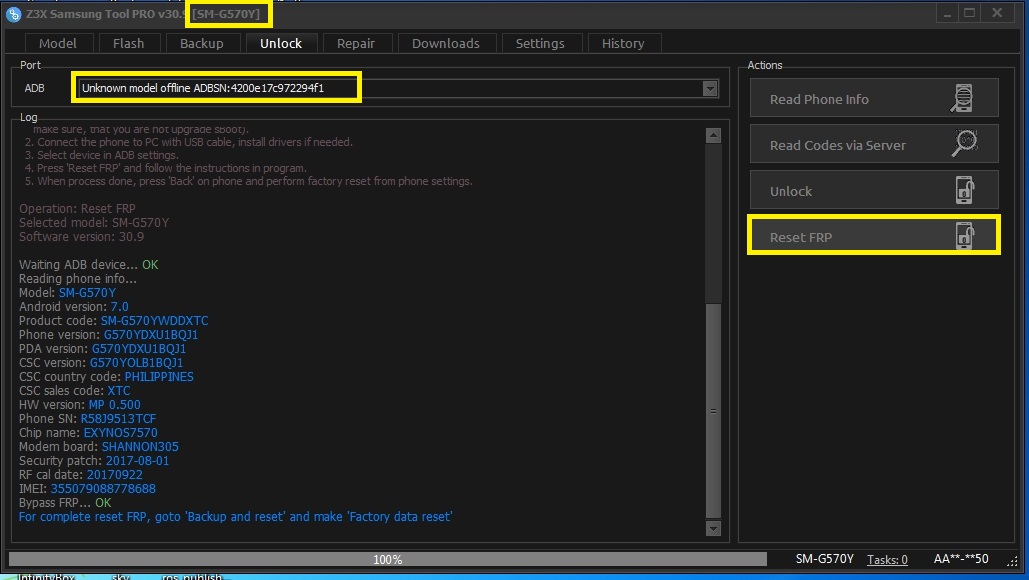Open the History tab

click(x=623, y=43)
